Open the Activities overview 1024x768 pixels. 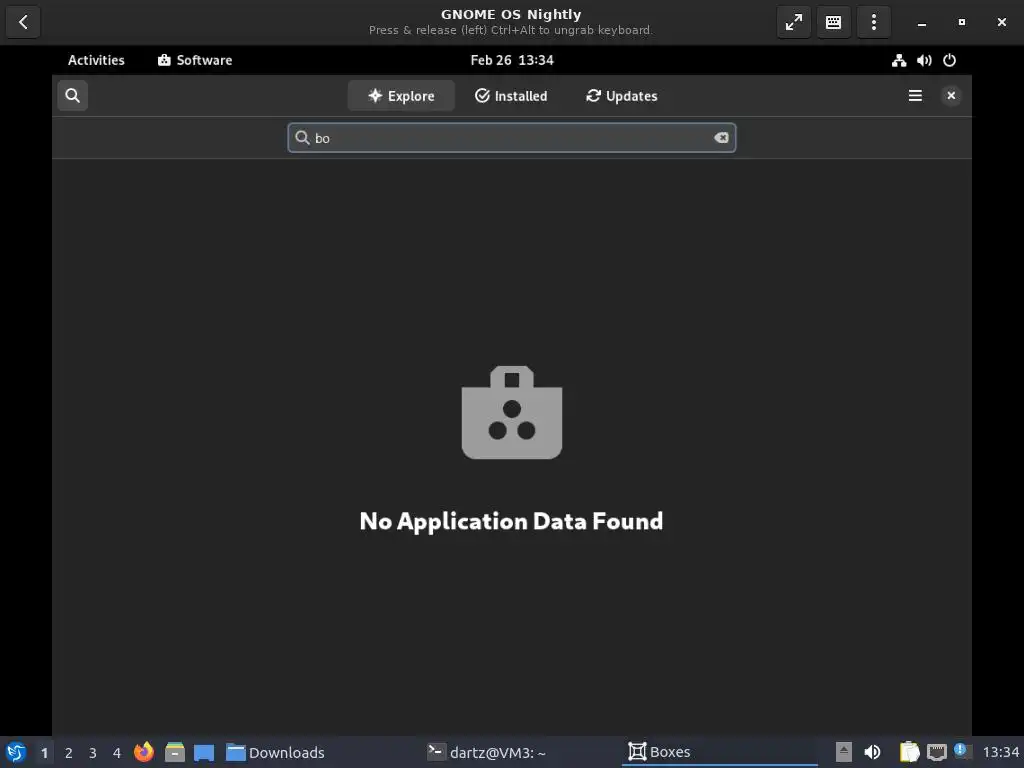(96, 60)
